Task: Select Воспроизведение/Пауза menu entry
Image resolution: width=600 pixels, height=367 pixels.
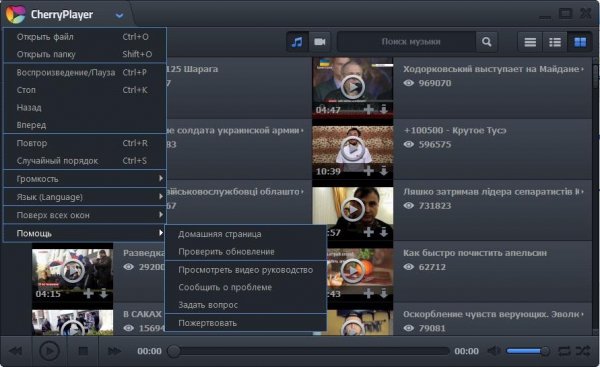Action: (85, 72)
